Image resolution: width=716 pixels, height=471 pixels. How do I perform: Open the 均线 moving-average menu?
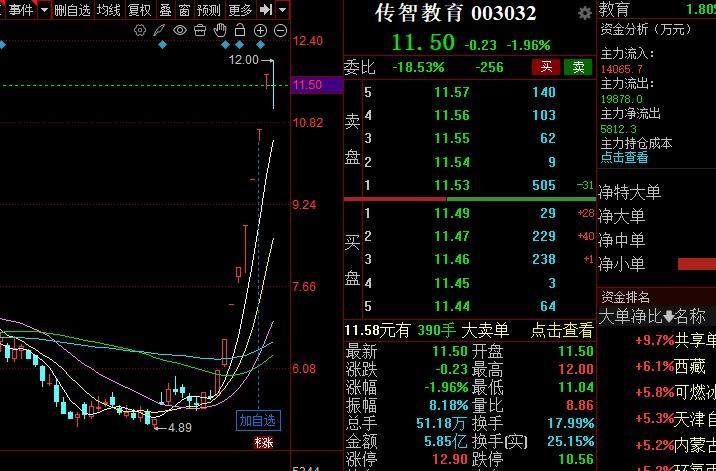coord(108,10)
